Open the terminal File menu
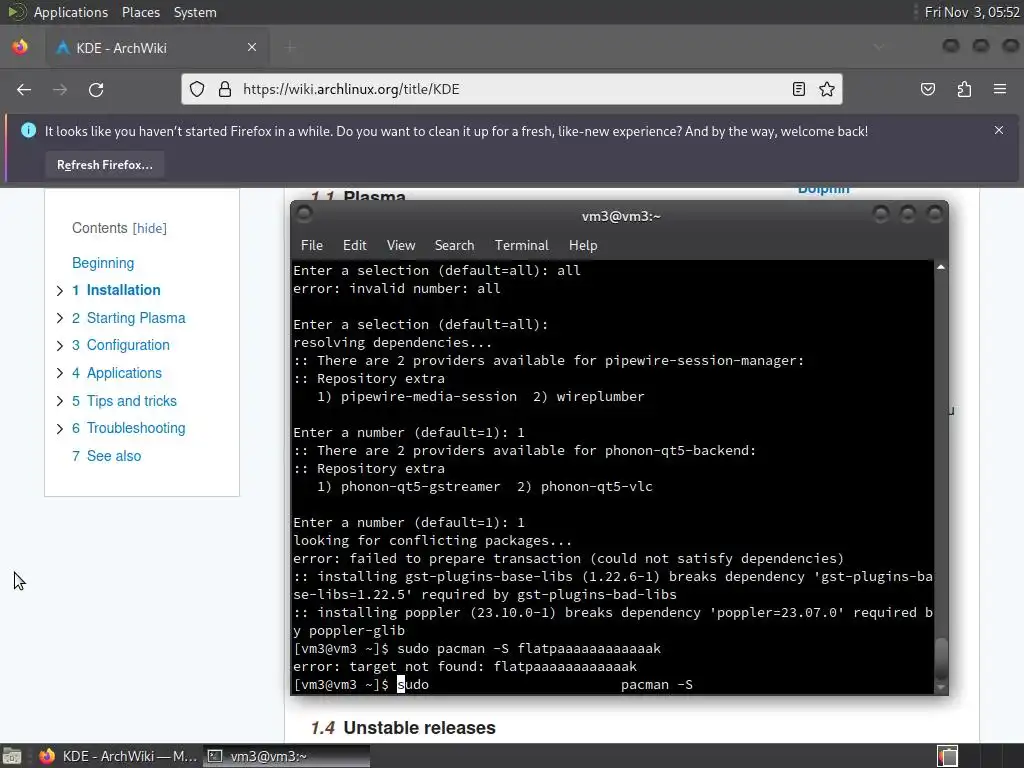The image size is (1024, 768). (312, 246)
